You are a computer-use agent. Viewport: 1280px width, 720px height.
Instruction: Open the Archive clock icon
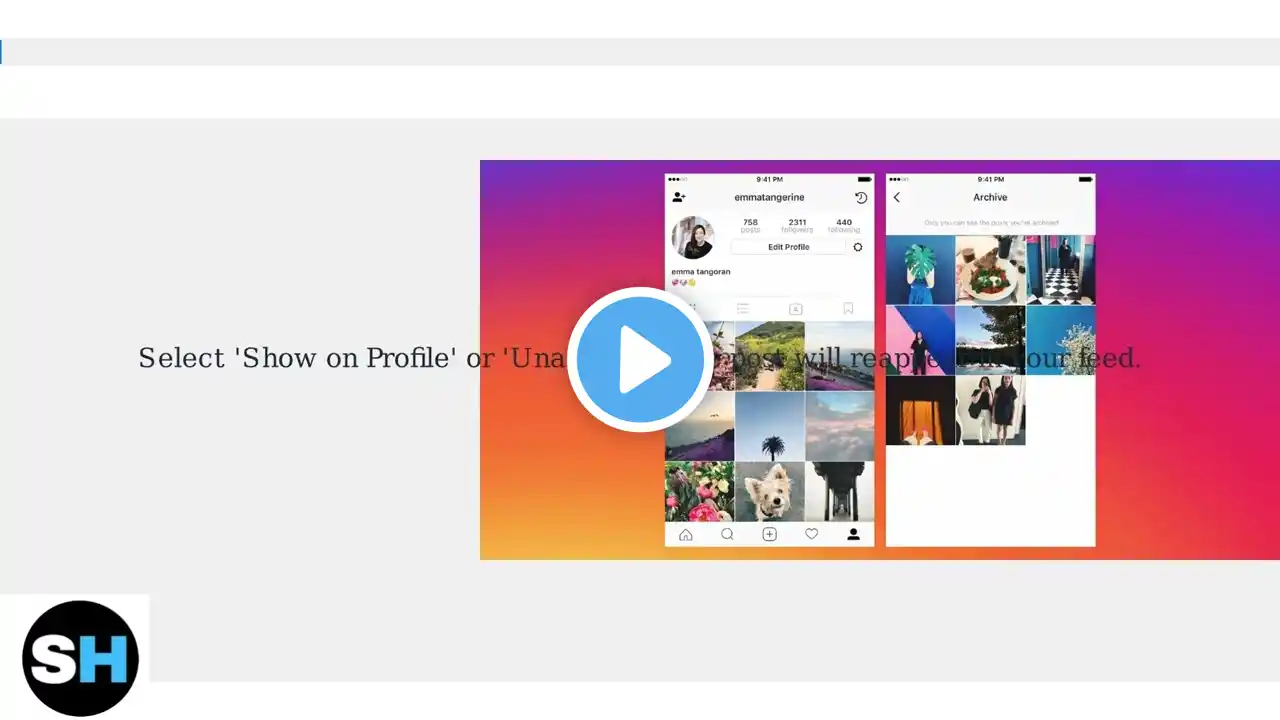point(861,198)
